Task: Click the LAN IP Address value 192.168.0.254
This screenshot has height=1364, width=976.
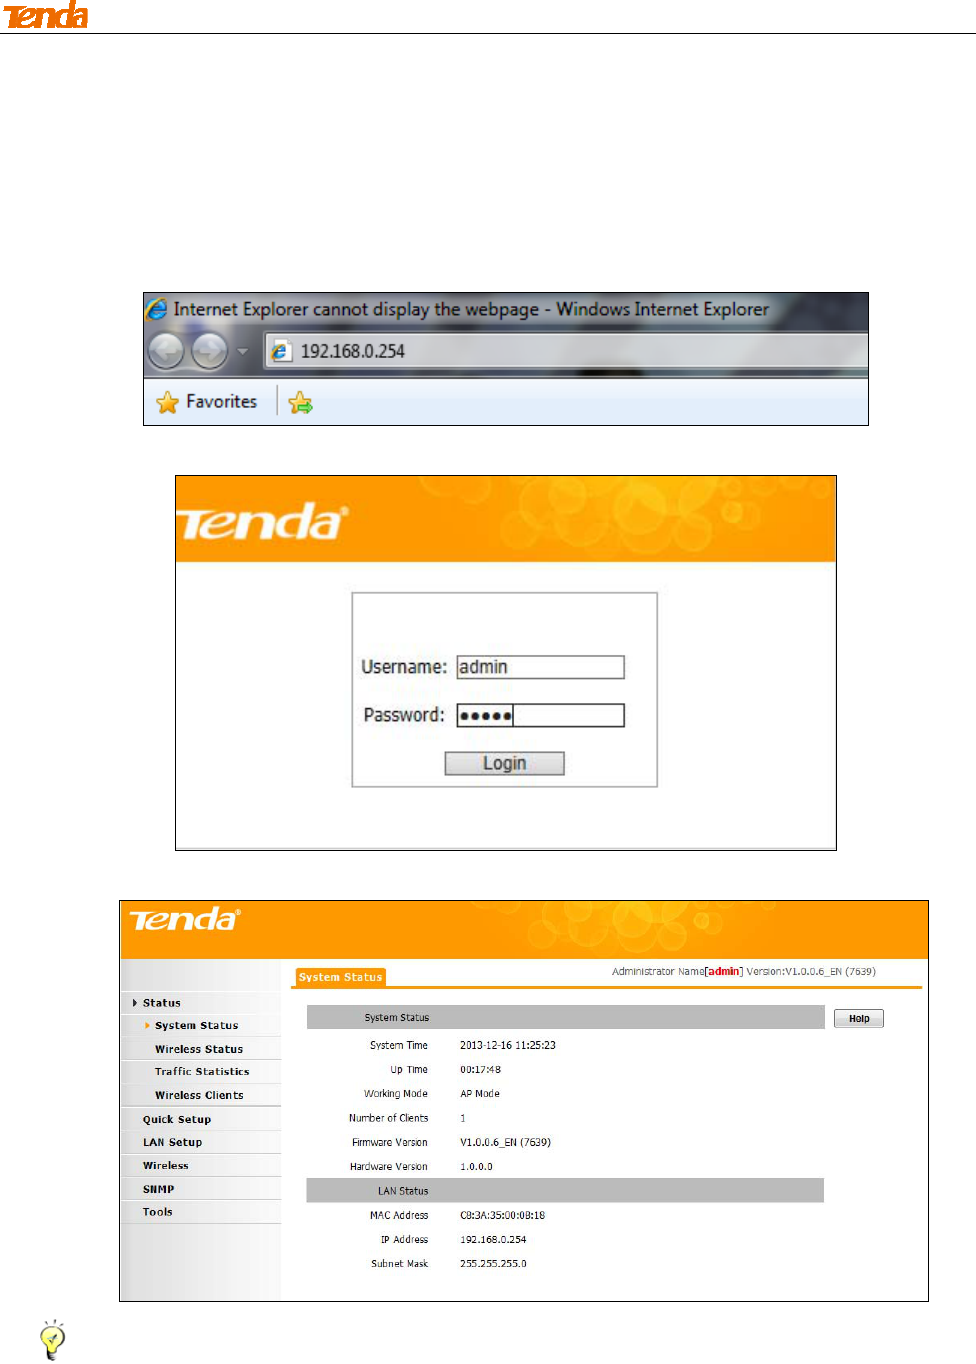Action: pyautogui.click(x=493, y=1239)
